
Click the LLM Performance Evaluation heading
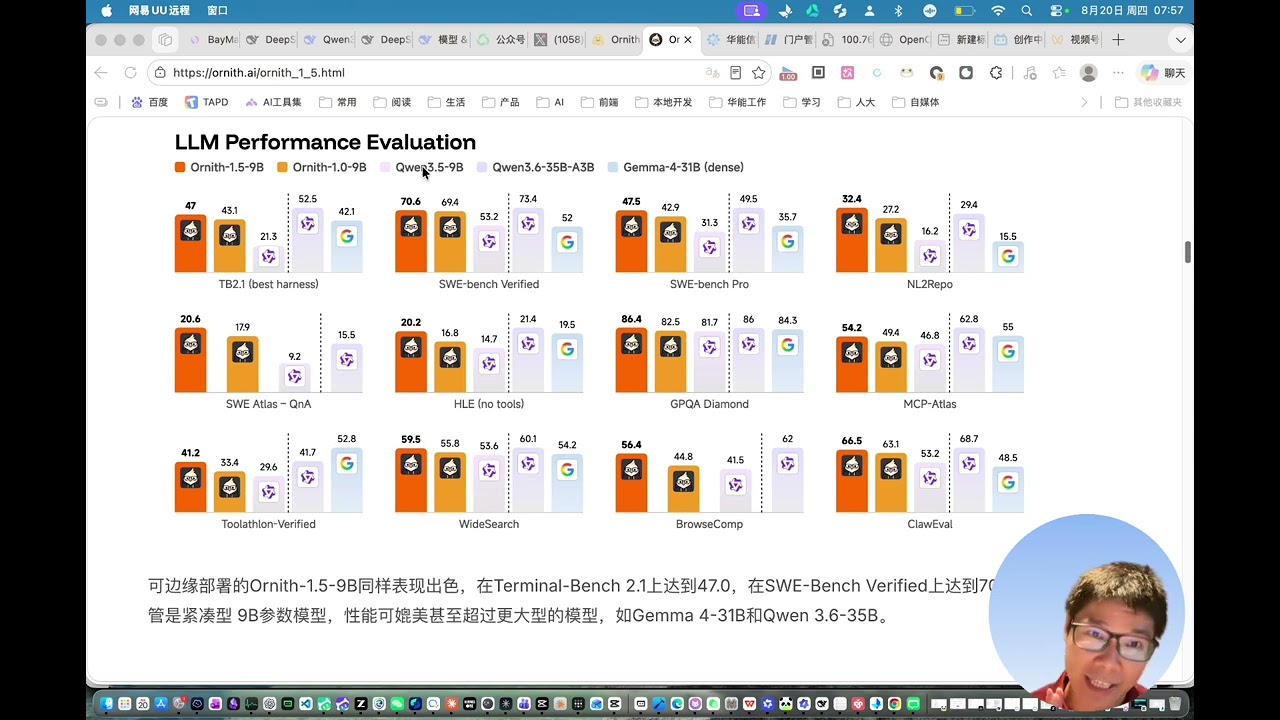325,142
